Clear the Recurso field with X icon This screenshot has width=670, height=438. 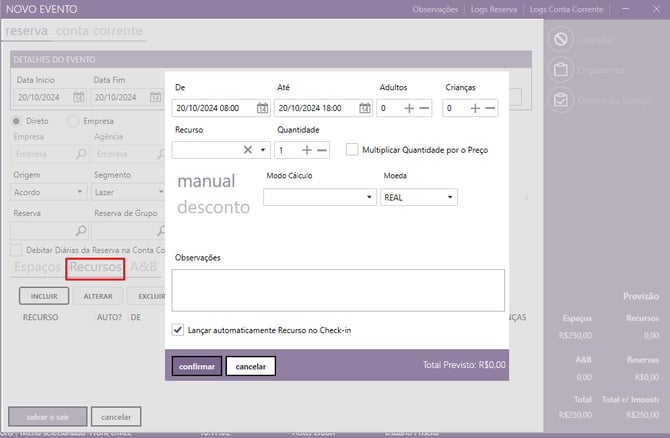tap(248, 150)
